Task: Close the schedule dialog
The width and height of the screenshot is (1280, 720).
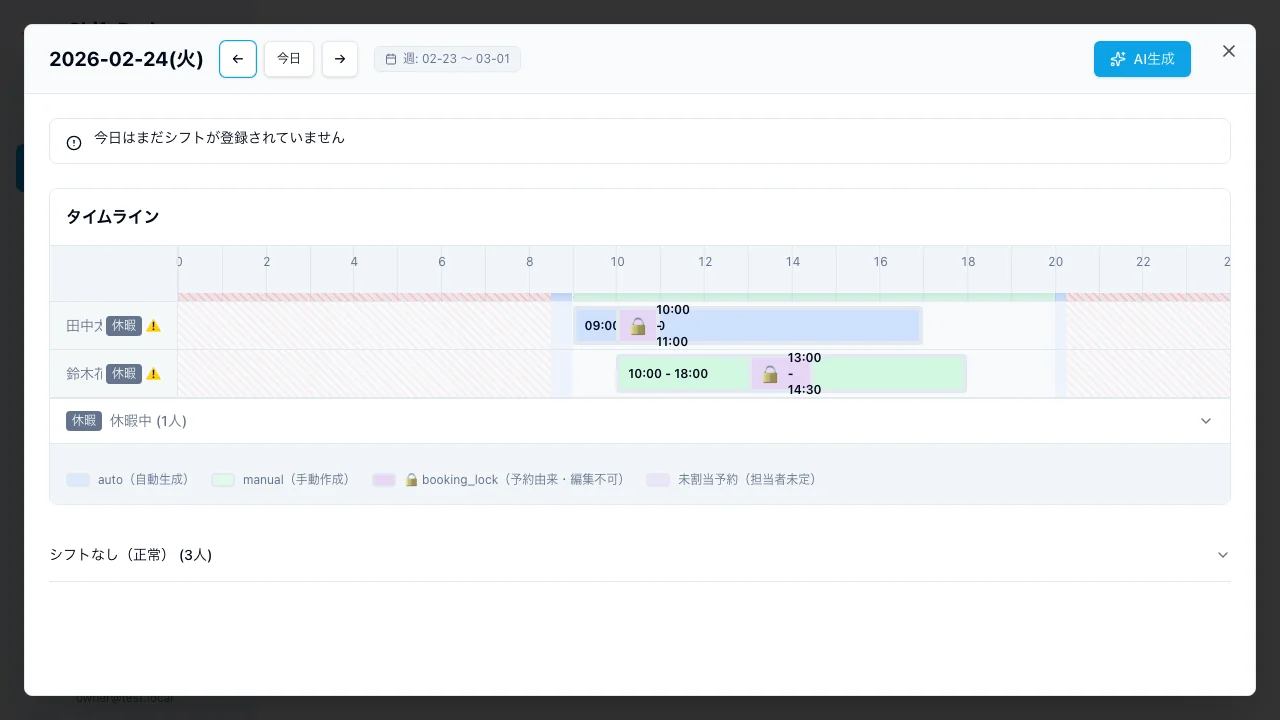Action: pos(1229,51)
